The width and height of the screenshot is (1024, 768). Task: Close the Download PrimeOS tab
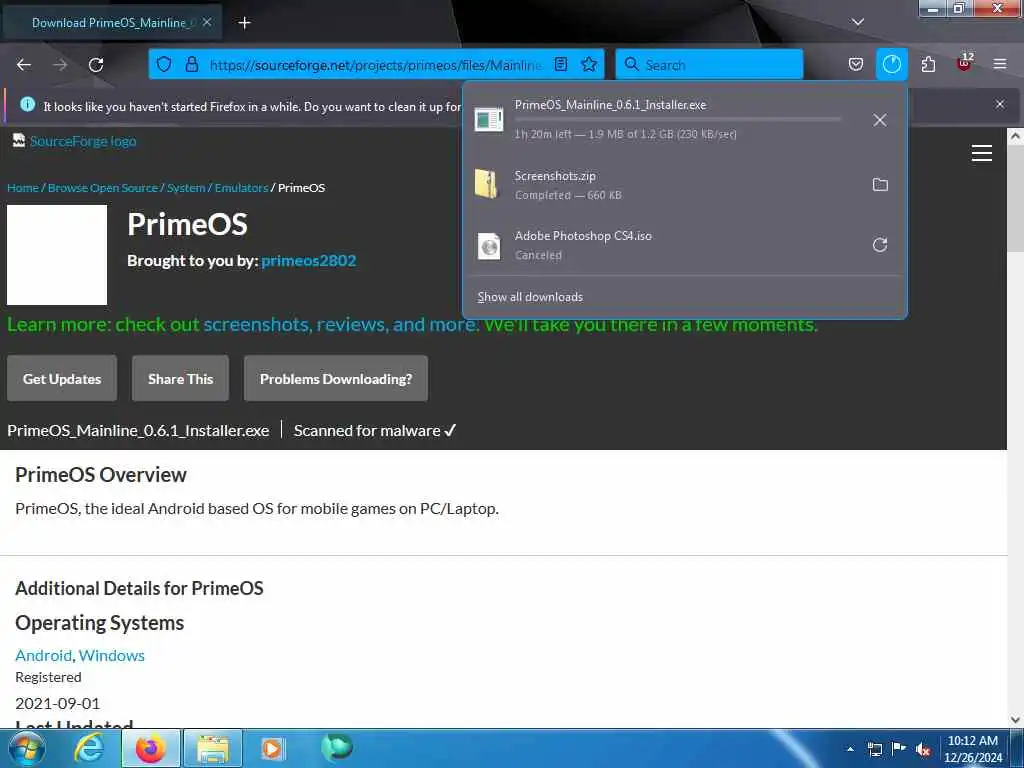[x=207, y=22]
